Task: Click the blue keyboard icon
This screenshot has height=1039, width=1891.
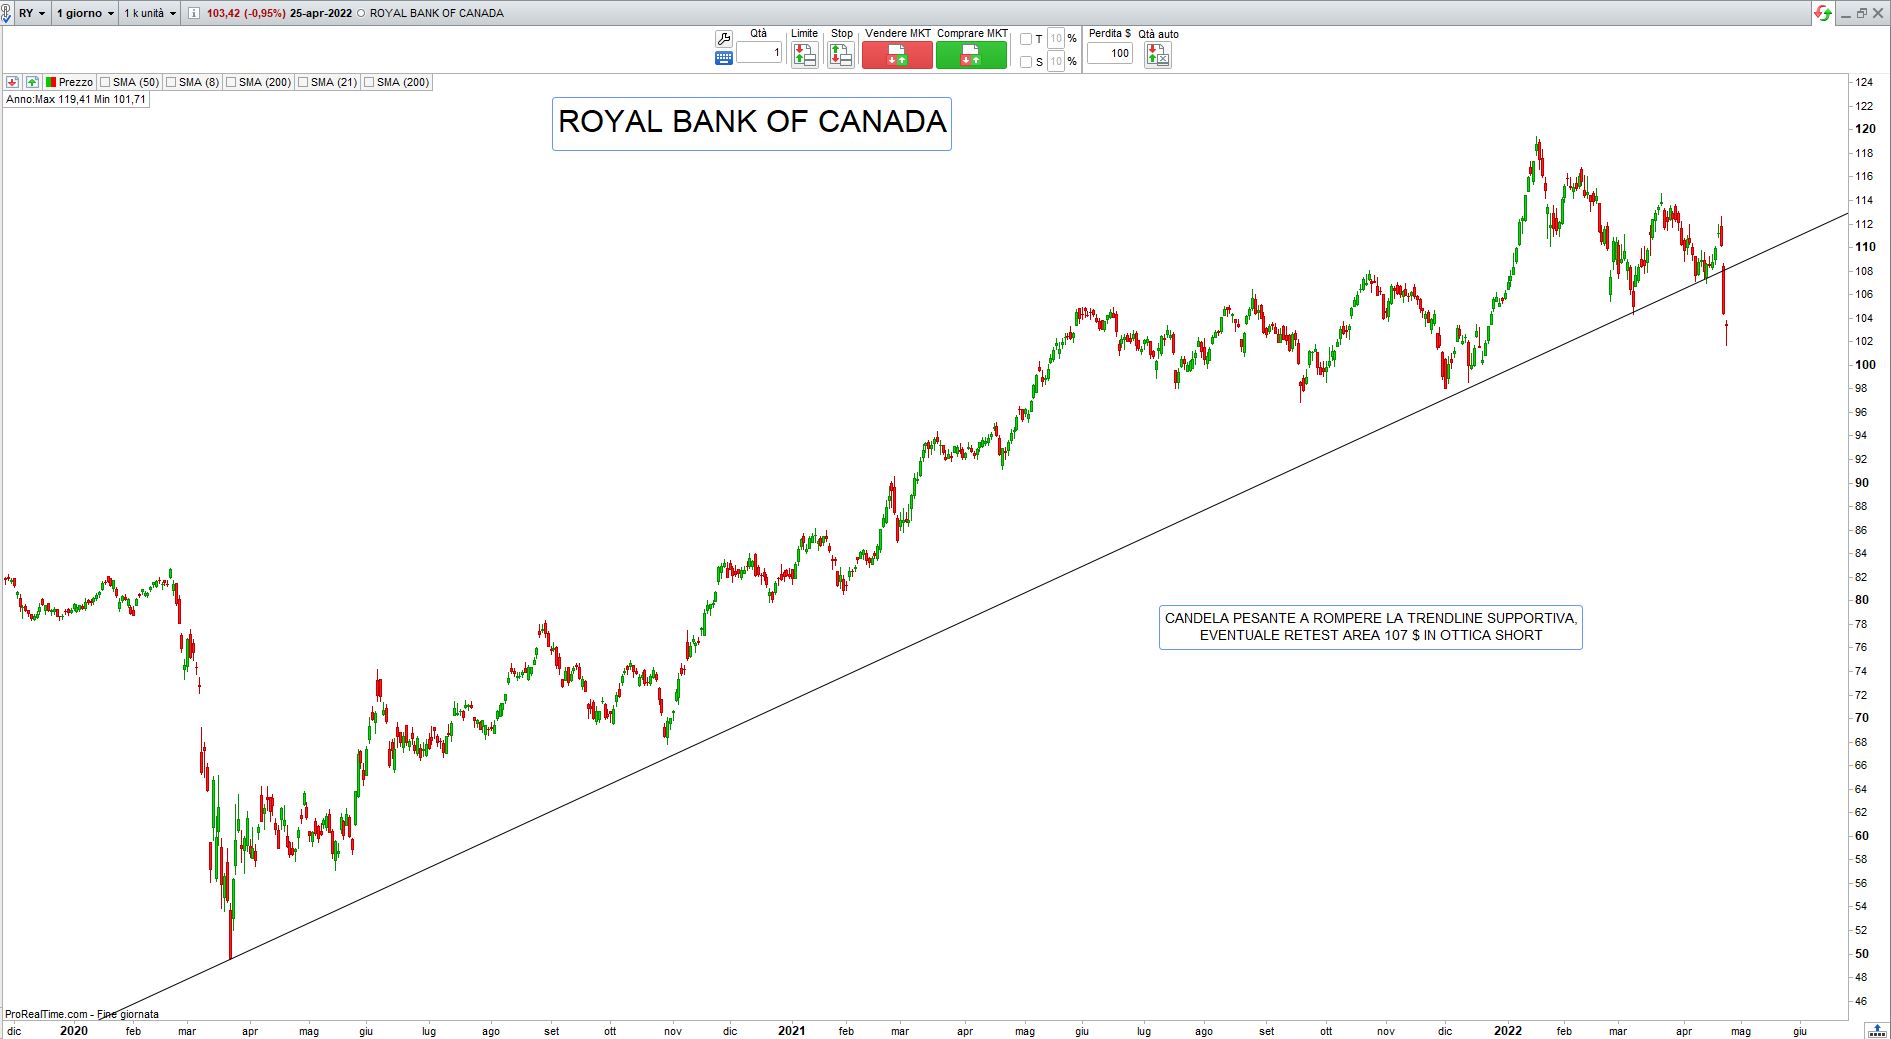Action: click(x=724, y=58)
